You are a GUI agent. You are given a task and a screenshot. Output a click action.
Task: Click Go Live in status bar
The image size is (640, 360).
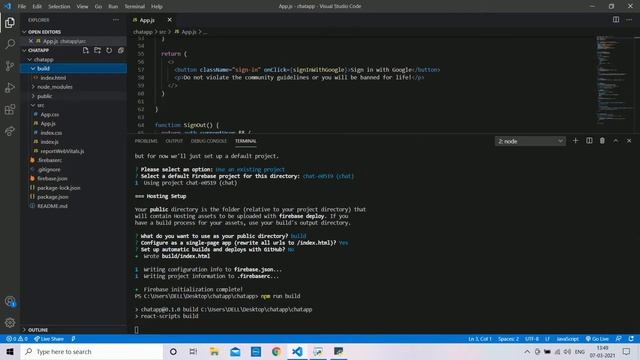(597, 339)
